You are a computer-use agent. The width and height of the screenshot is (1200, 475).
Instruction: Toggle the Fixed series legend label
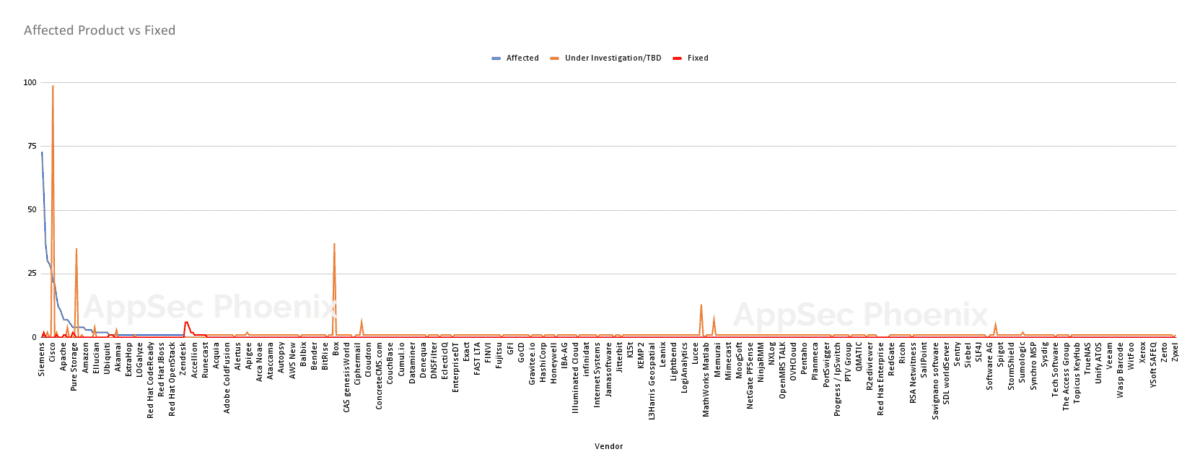point(698,58)
